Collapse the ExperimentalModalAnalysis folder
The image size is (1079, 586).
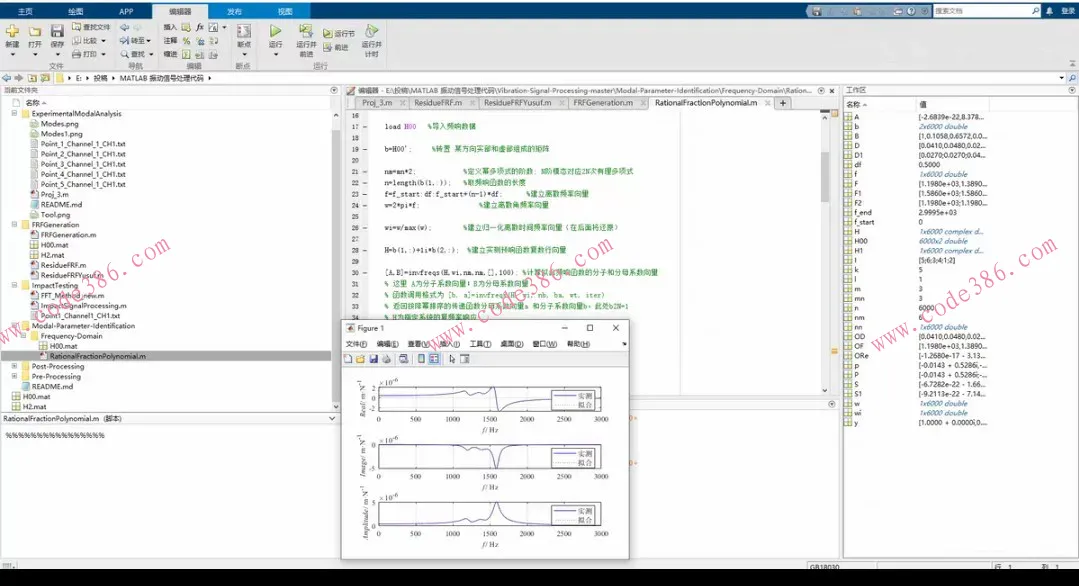tap(14, 114)
